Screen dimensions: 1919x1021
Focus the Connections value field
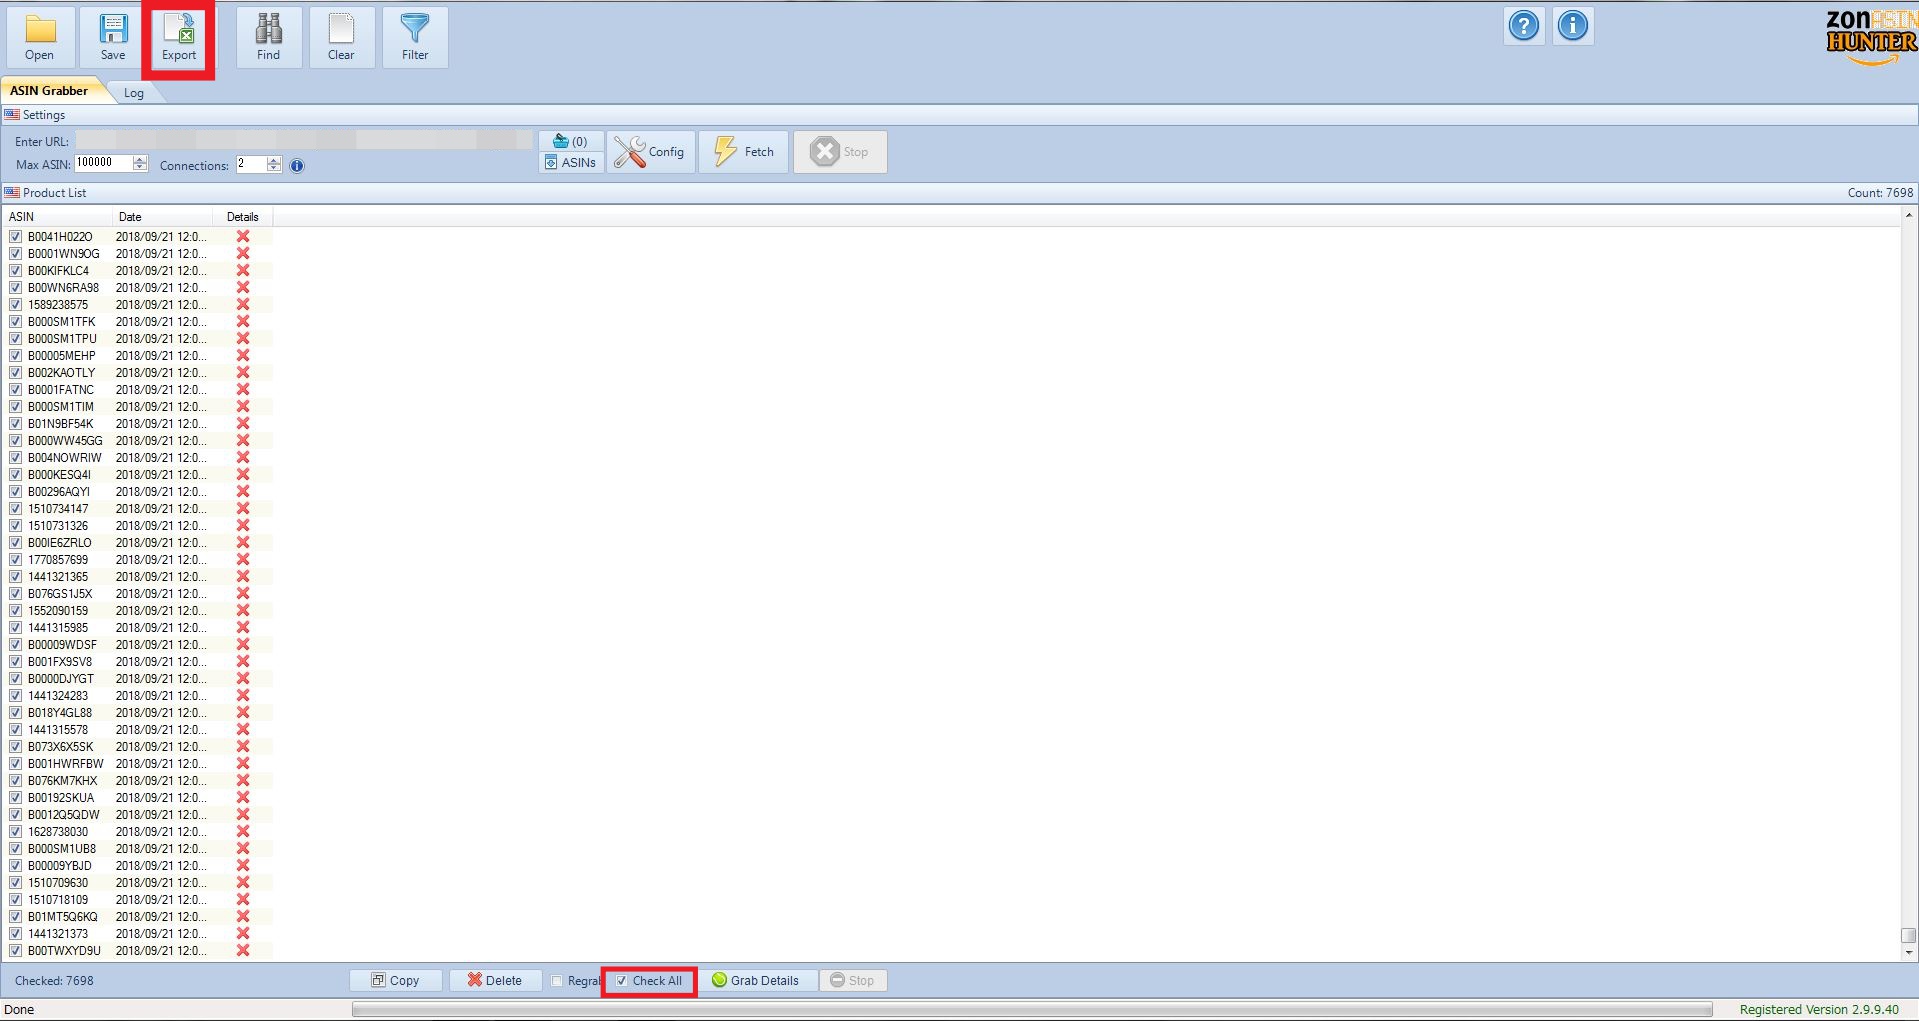click(251, 164)
